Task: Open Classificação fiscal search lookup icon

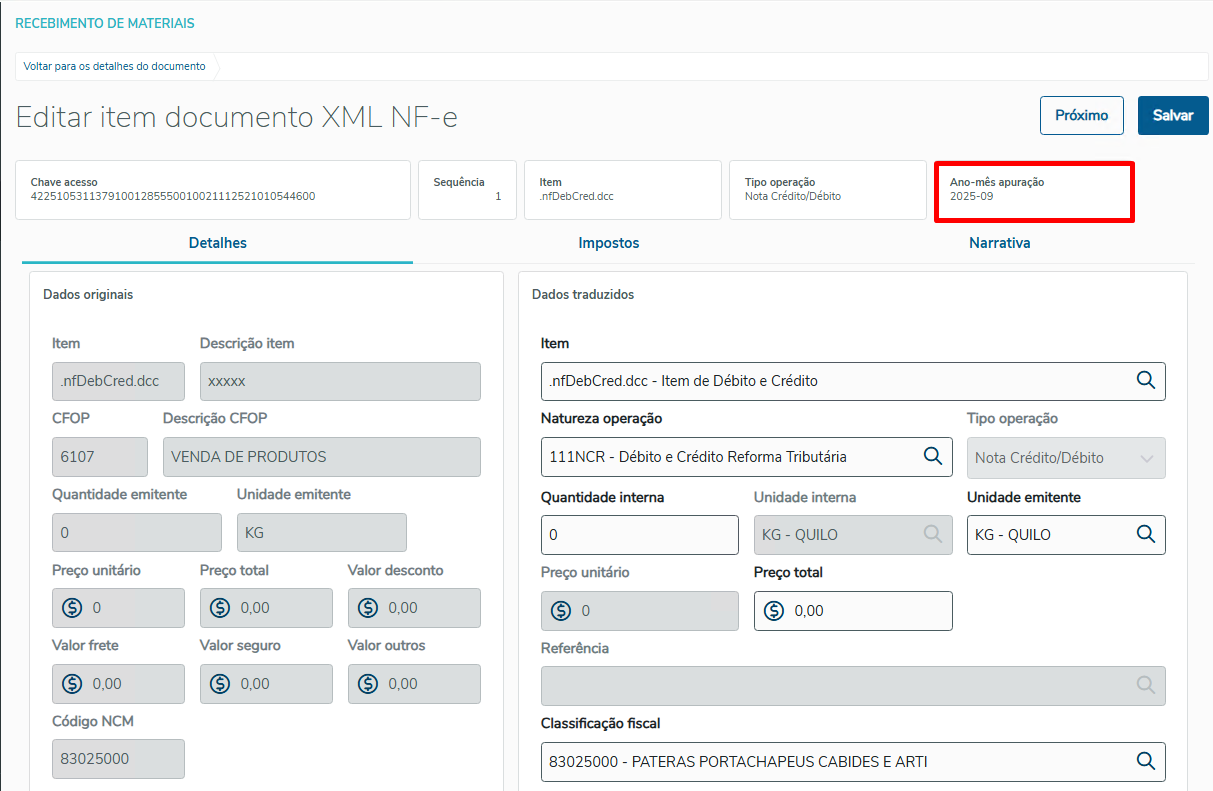Action: click(1145, 761)
